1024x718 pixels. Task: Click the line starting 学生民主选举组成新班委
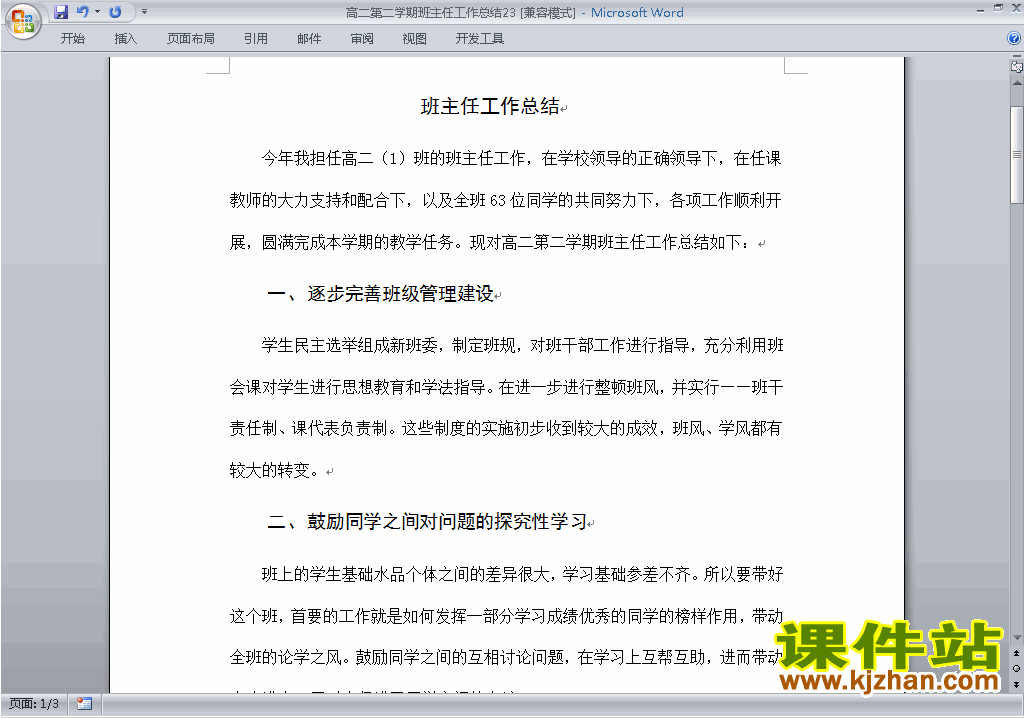point(522,345)
